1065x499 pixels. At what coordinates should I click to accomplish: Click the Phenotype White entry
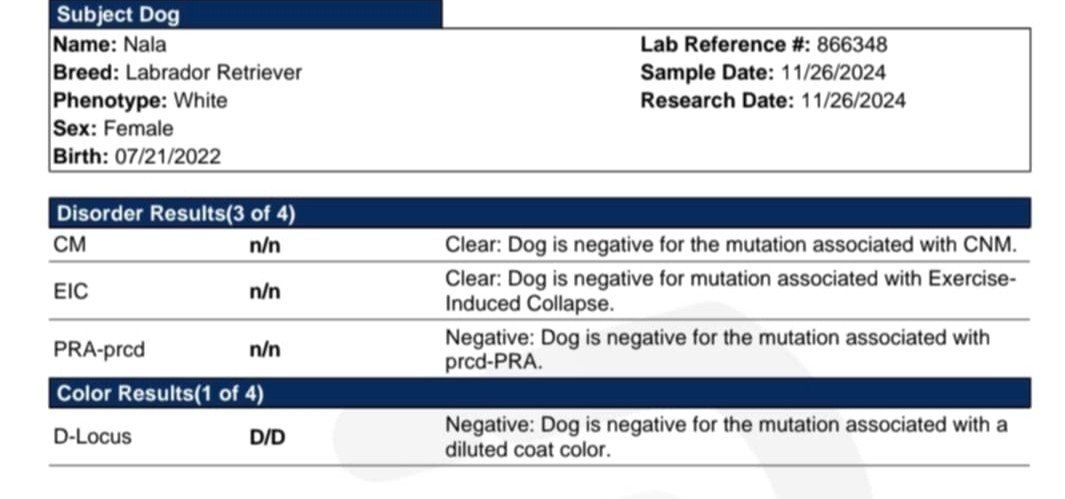point(141,100)
